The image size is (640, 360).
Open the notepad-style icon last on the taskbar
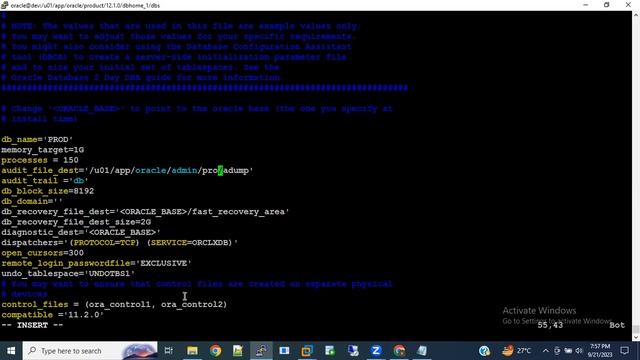pyautogui.click(x=422, y=351)
